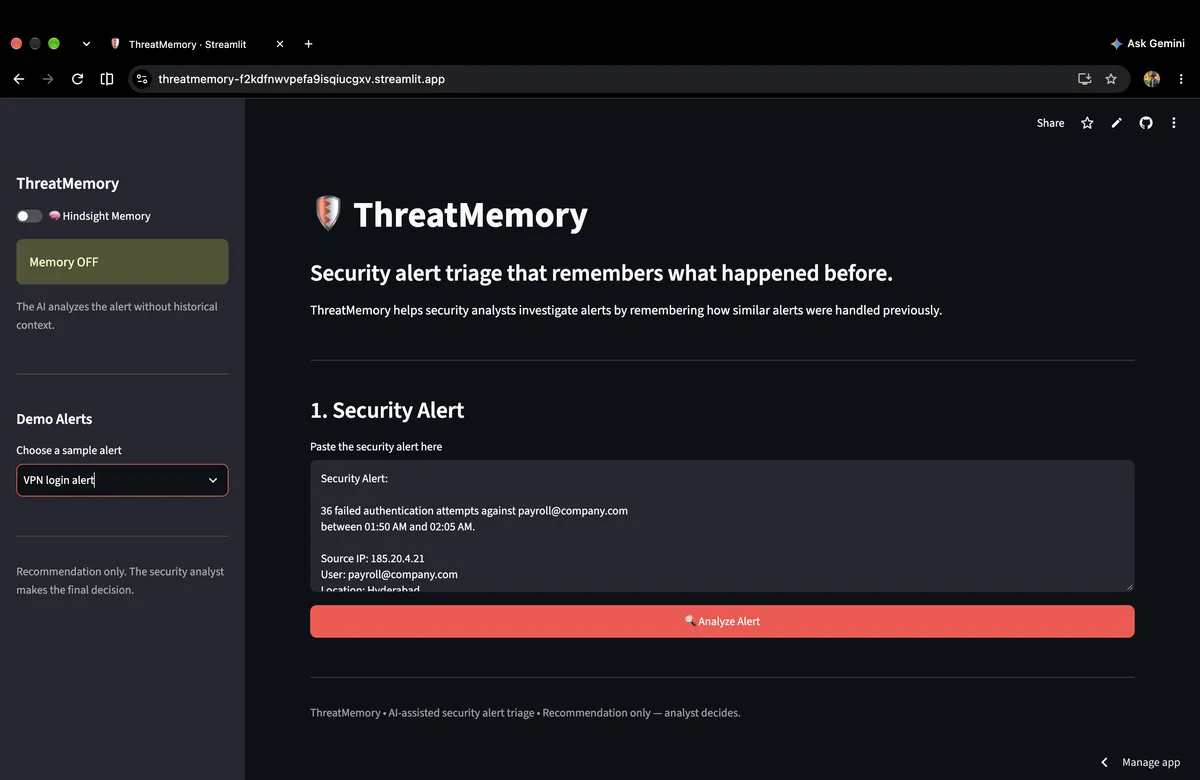
Task: Go back to the previous browser page
Action: click(18, 79)
